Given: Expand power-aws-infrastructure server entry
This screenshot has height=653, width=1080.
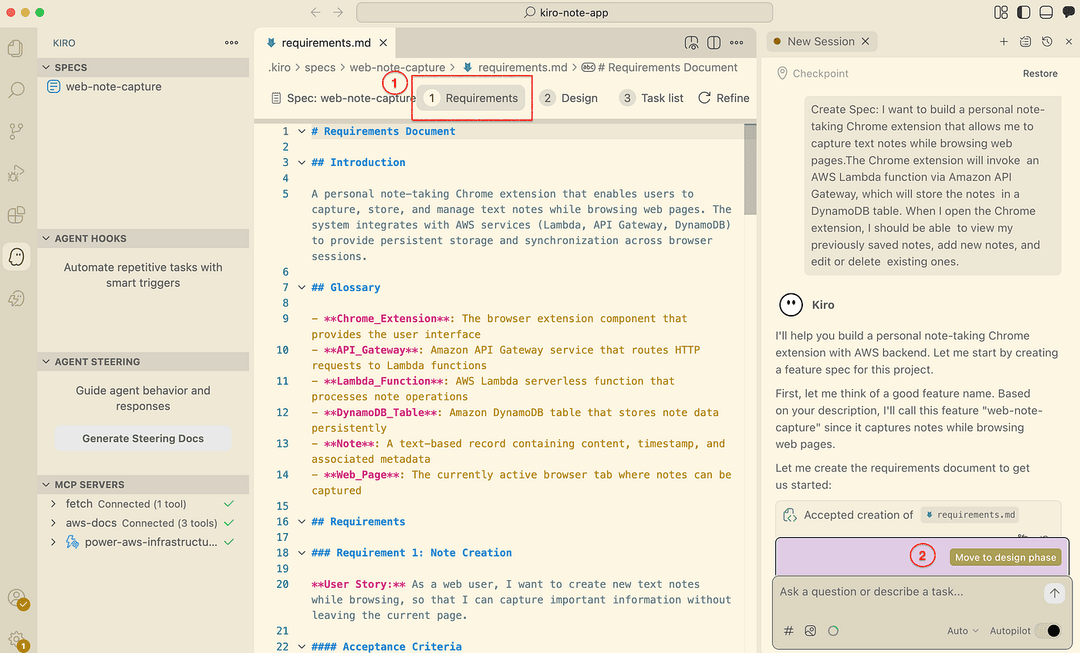Looking at the screenshot, I should click(53, 542).
